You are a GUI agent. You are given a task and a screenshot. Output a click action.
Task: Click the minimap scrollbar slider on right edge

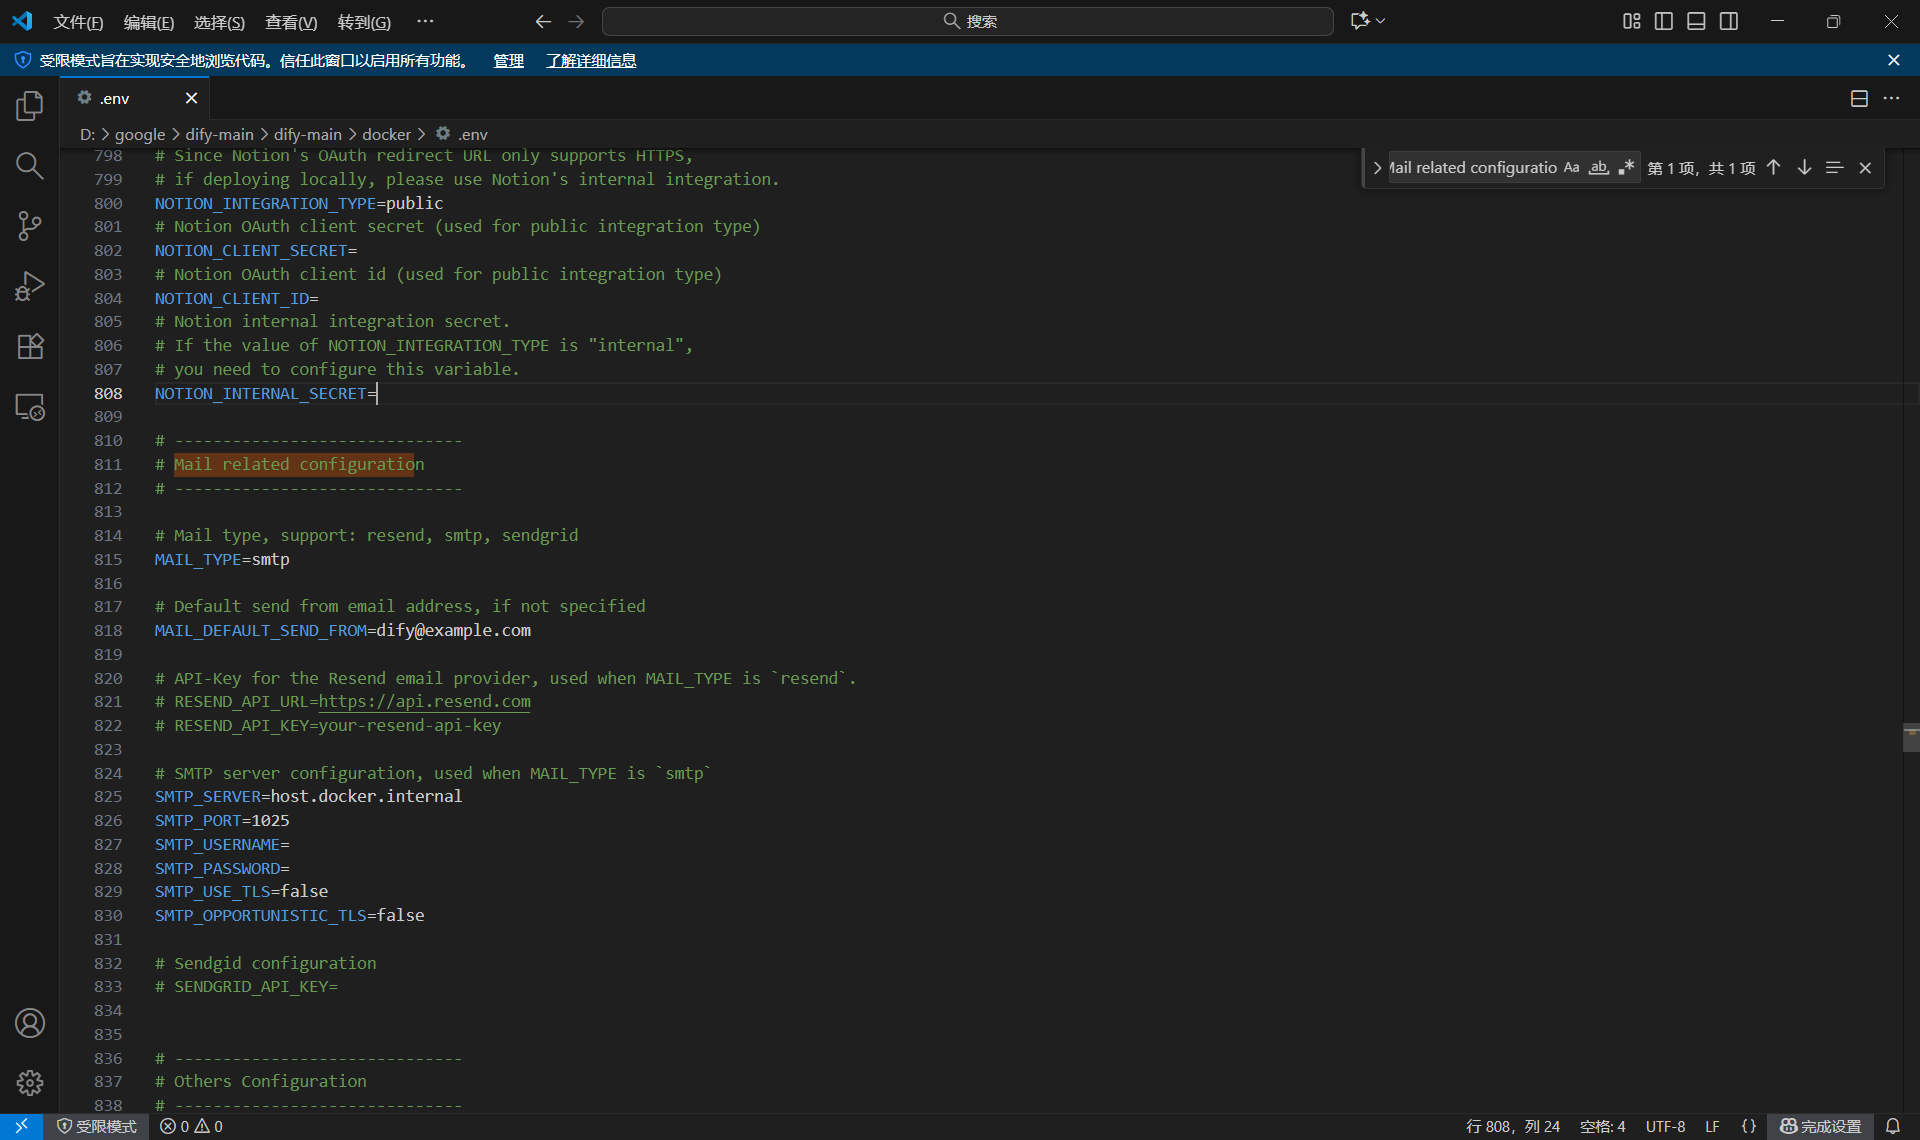tap(1910, 737)
